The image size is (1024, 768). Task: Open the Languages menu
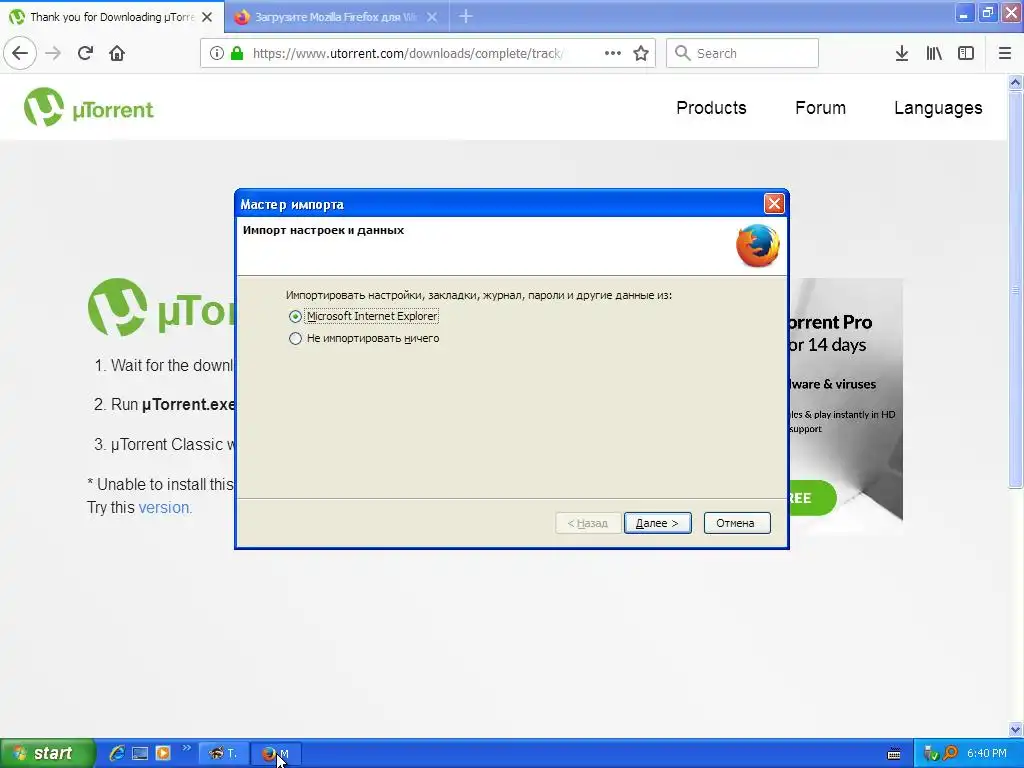click(x=938, y=108)
